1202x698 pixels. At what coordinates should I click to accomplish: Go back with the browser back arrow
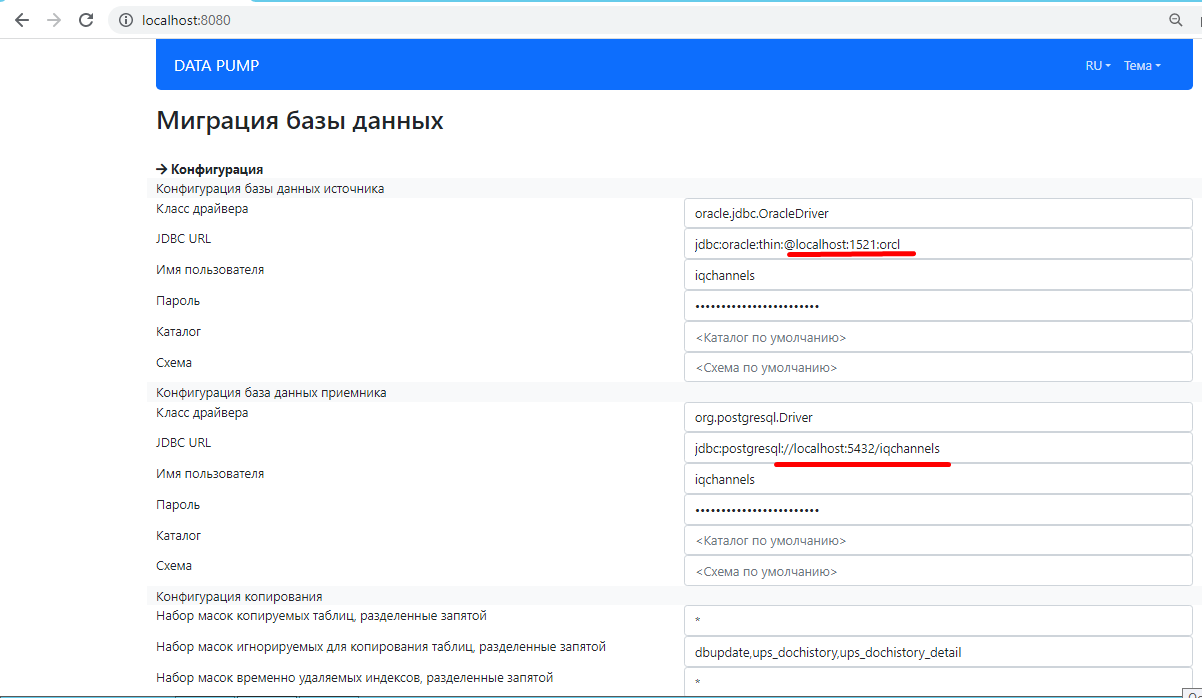coord(21,20)
